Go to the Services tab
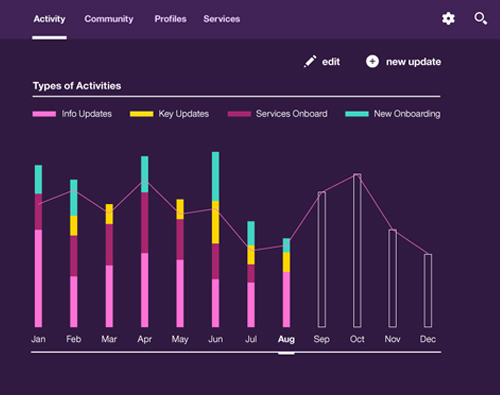 tap(222, 19)
